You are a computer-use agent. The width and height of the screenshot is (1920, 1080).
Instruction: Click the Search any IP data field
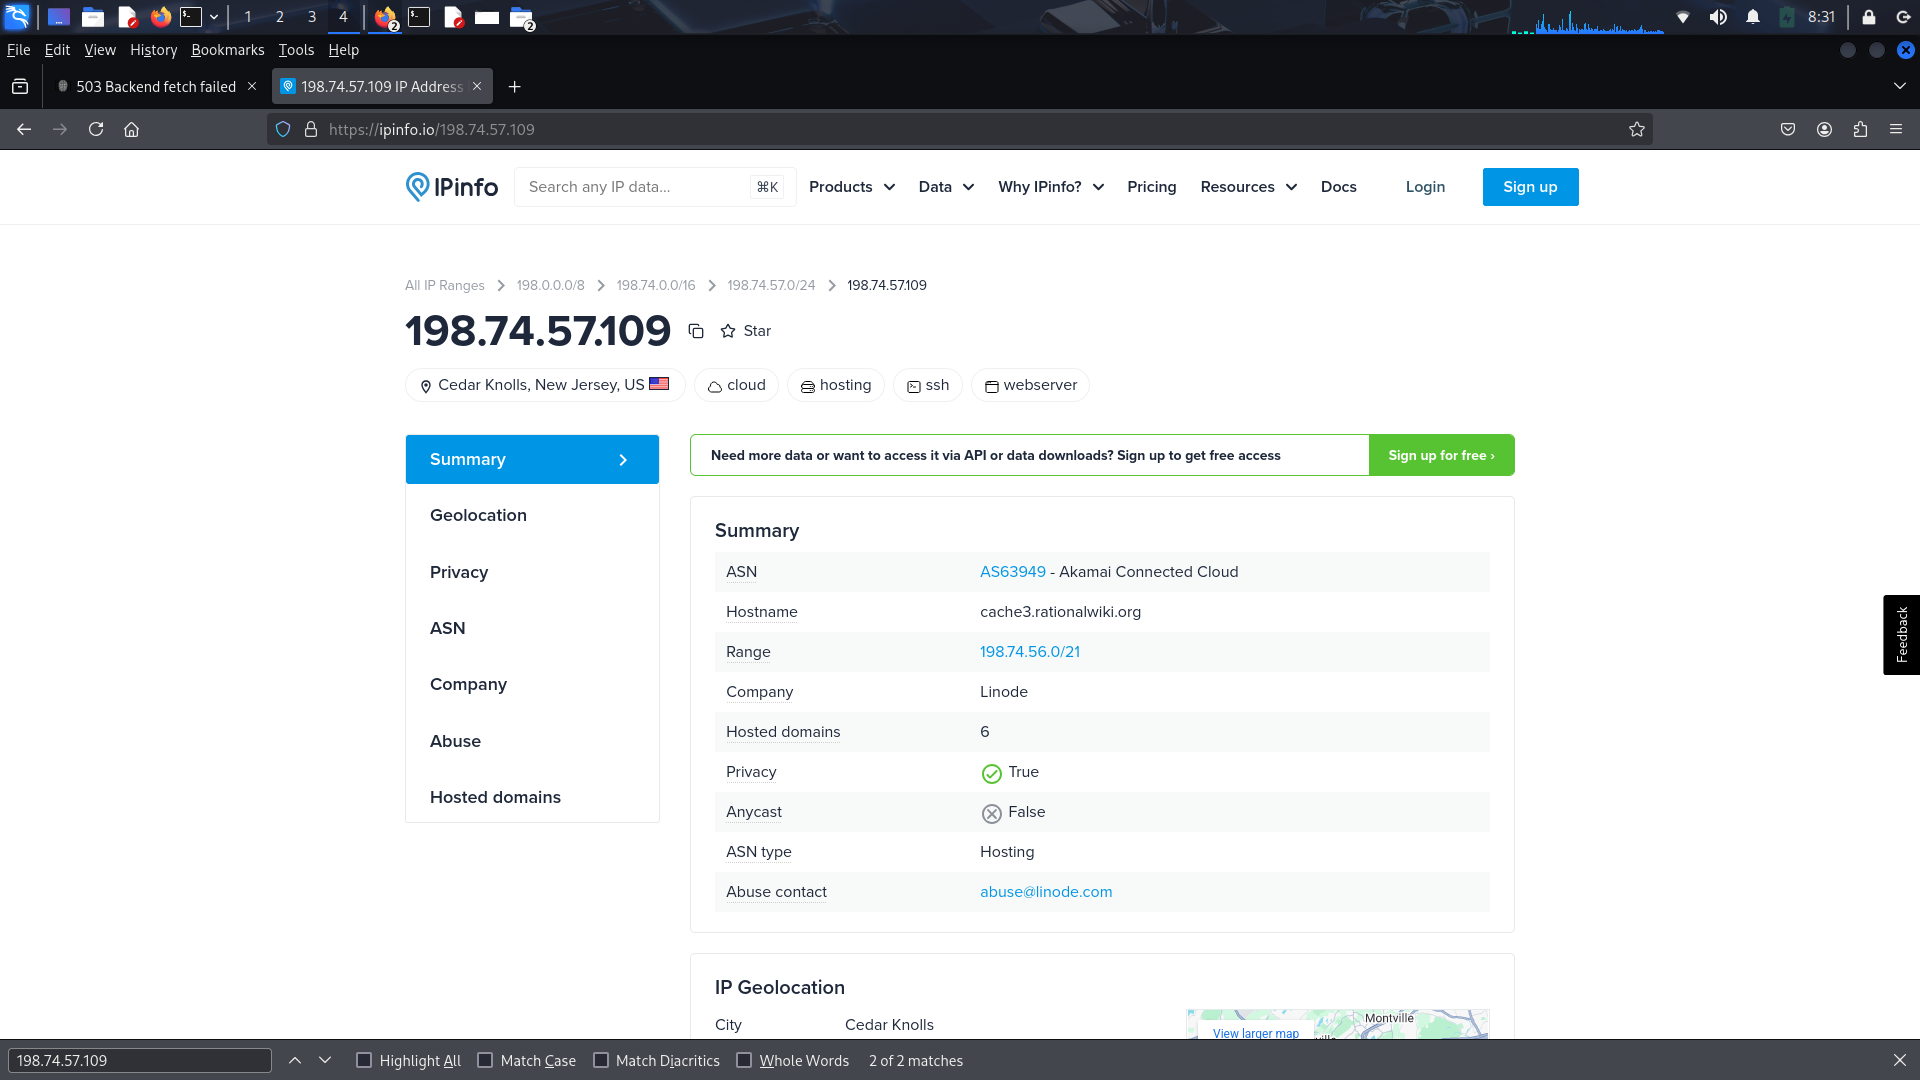coord(635,187)
